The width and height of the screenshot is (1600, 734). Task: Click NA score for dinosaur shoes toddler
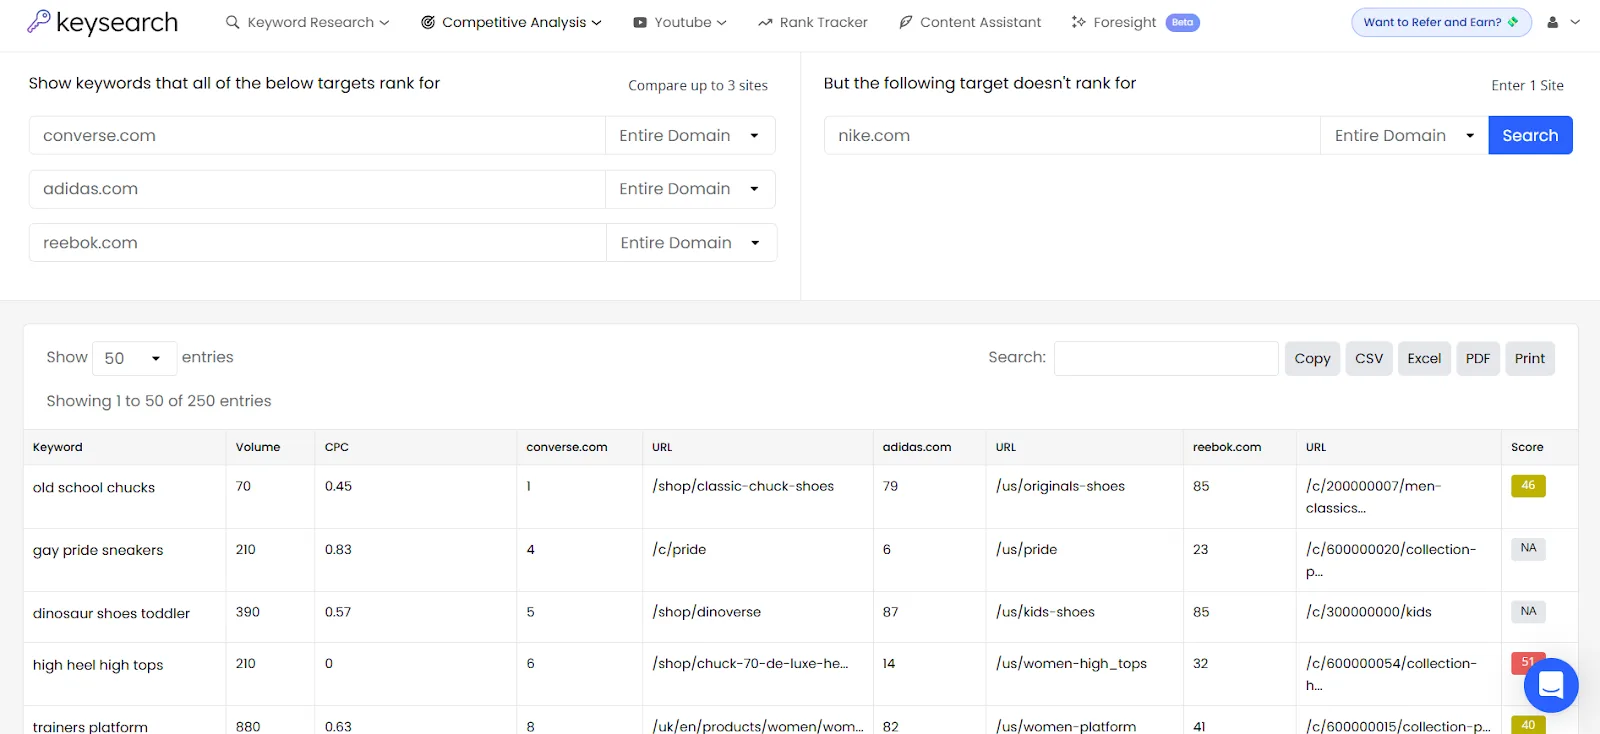[1528, 611]
